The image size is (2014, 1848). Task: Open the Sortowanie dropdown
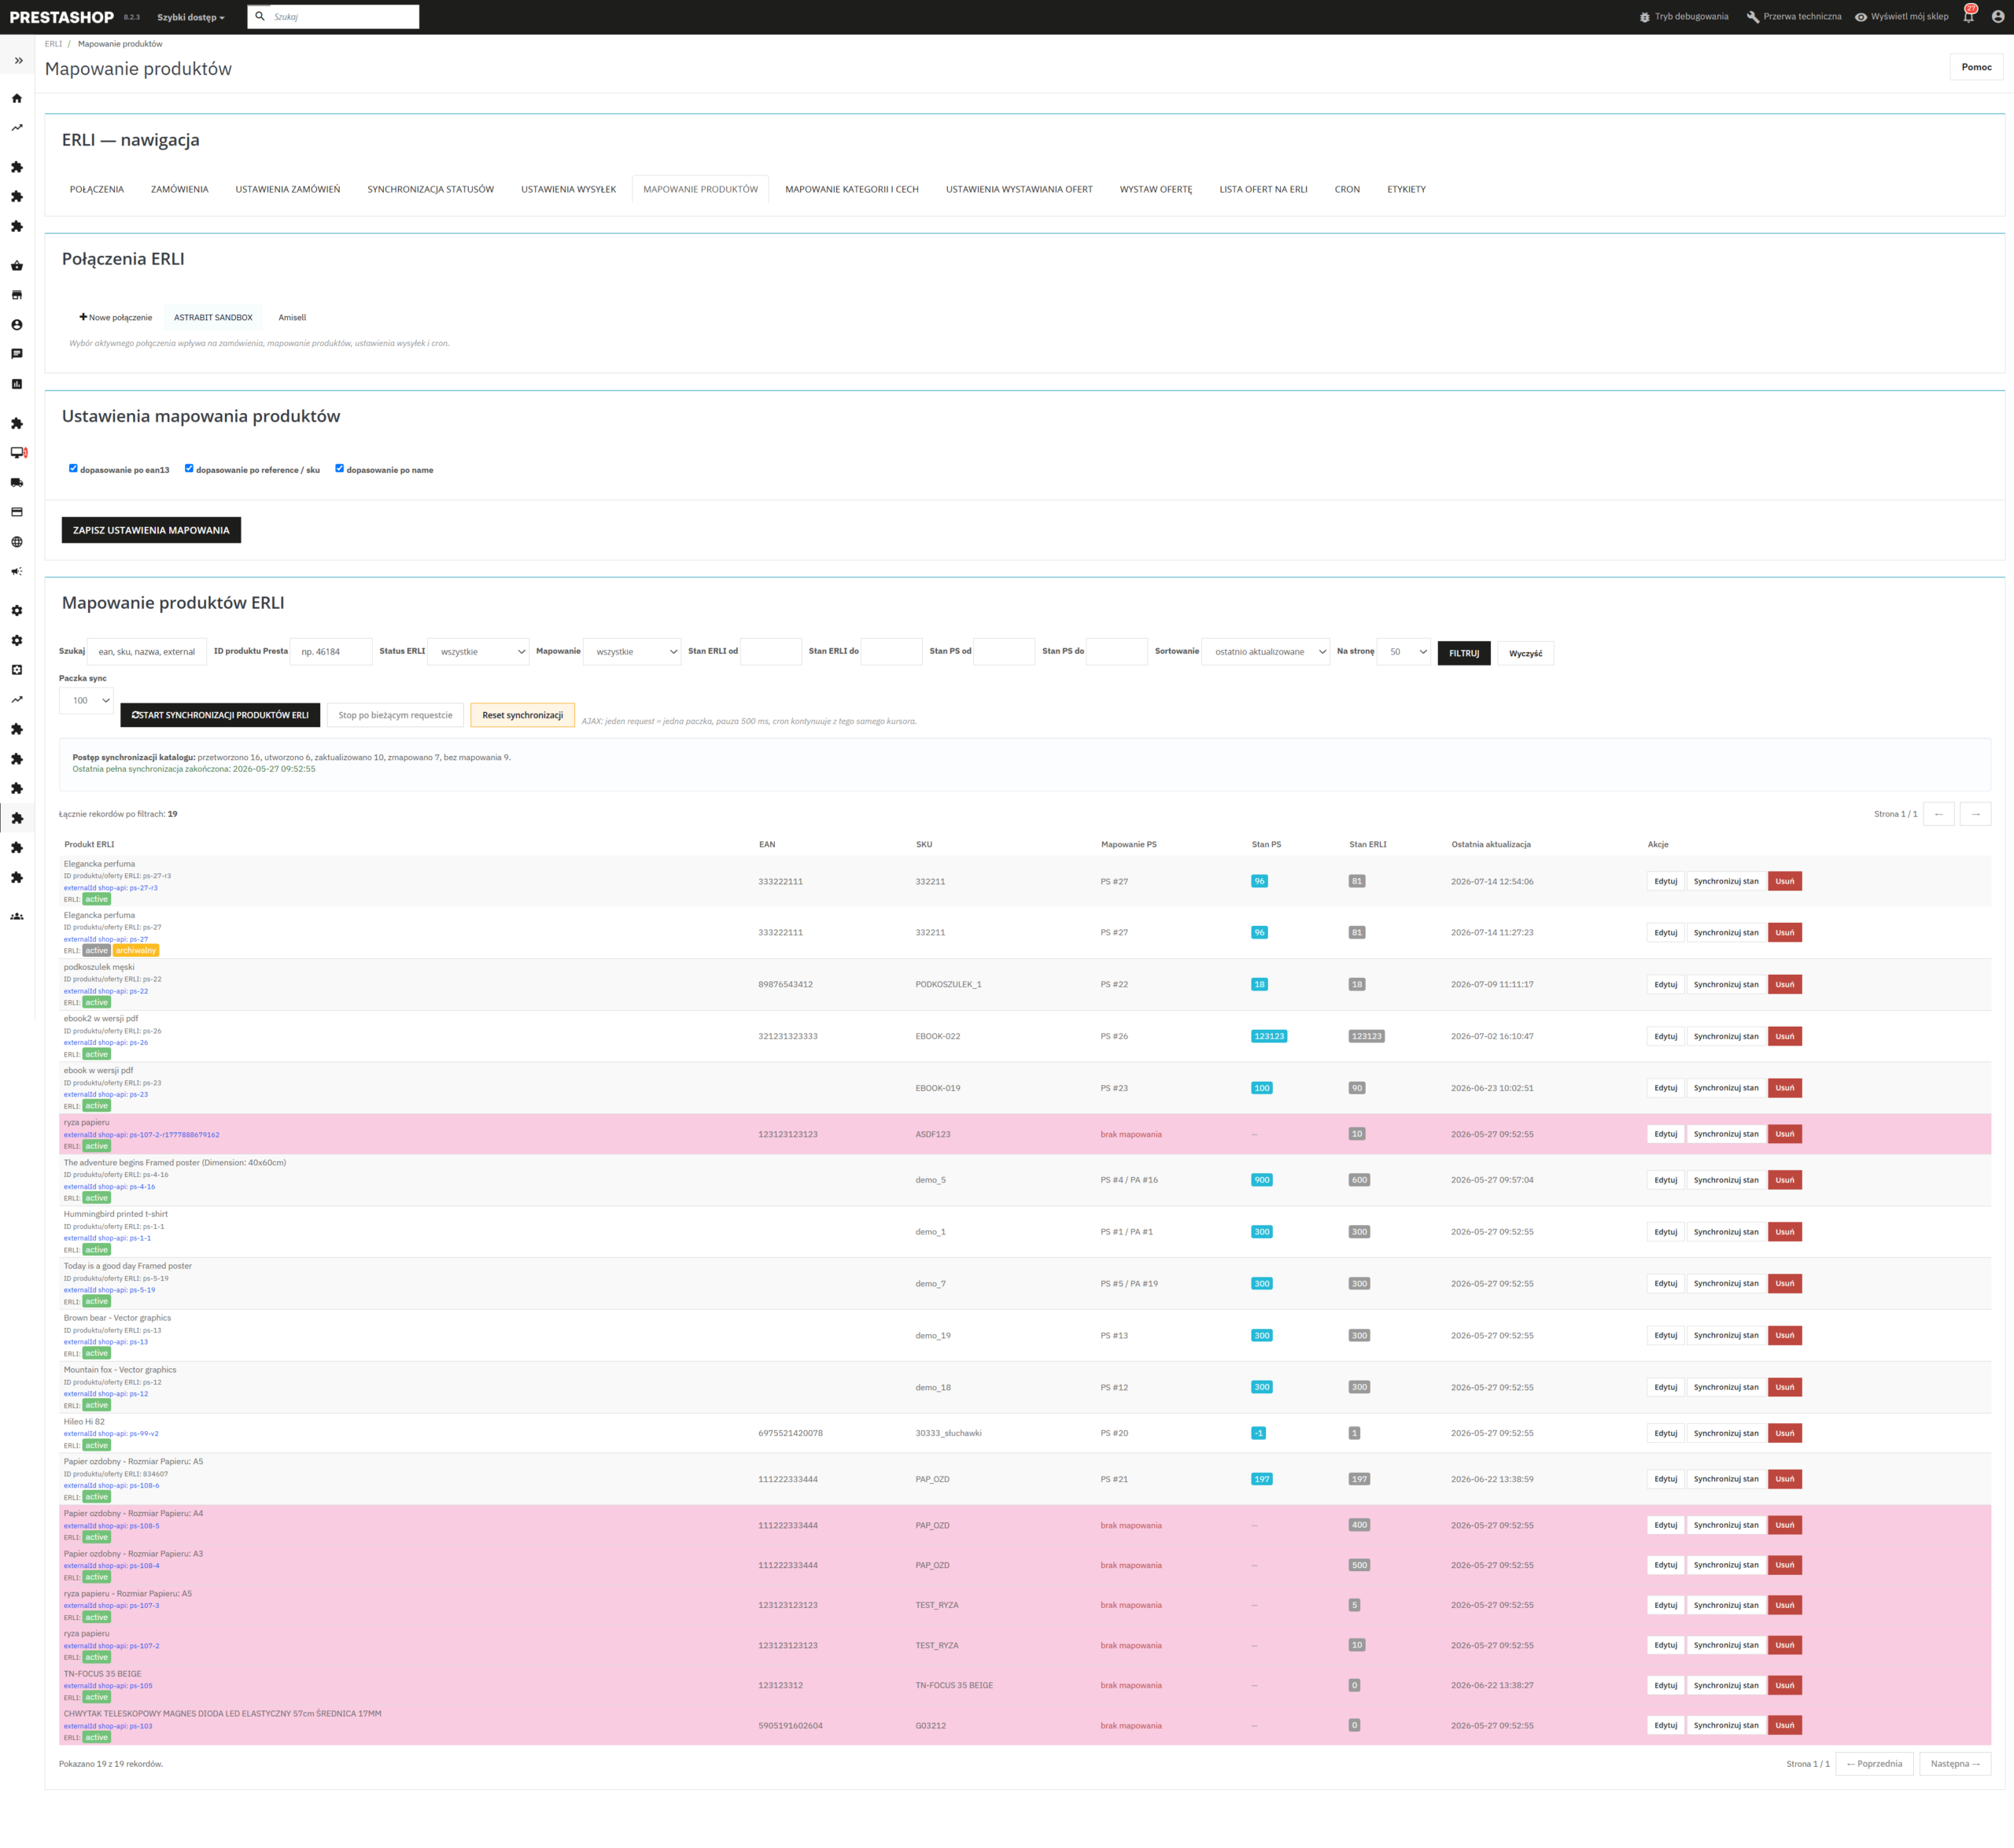point(1266,652)
